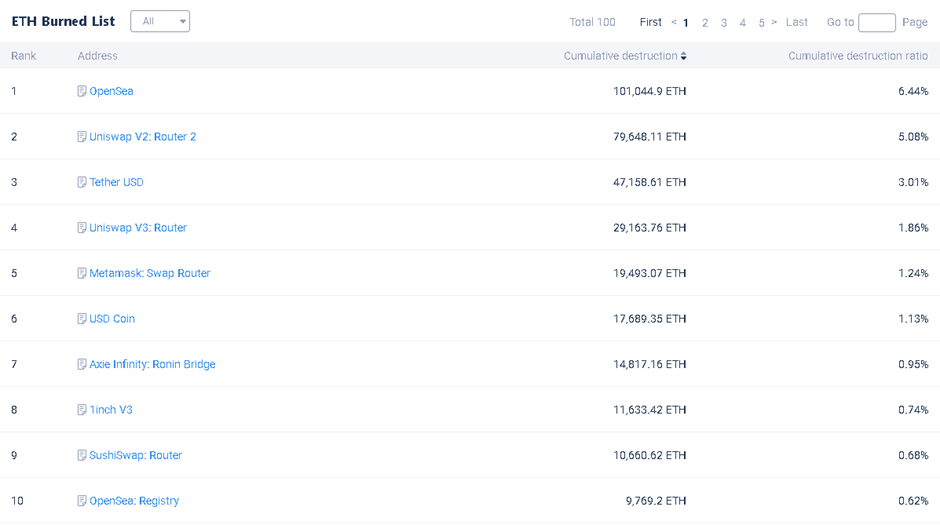Click the icon beside OpenSea: Registry
The width and height of the screenshot is (940, 525).
pos(82,501)
